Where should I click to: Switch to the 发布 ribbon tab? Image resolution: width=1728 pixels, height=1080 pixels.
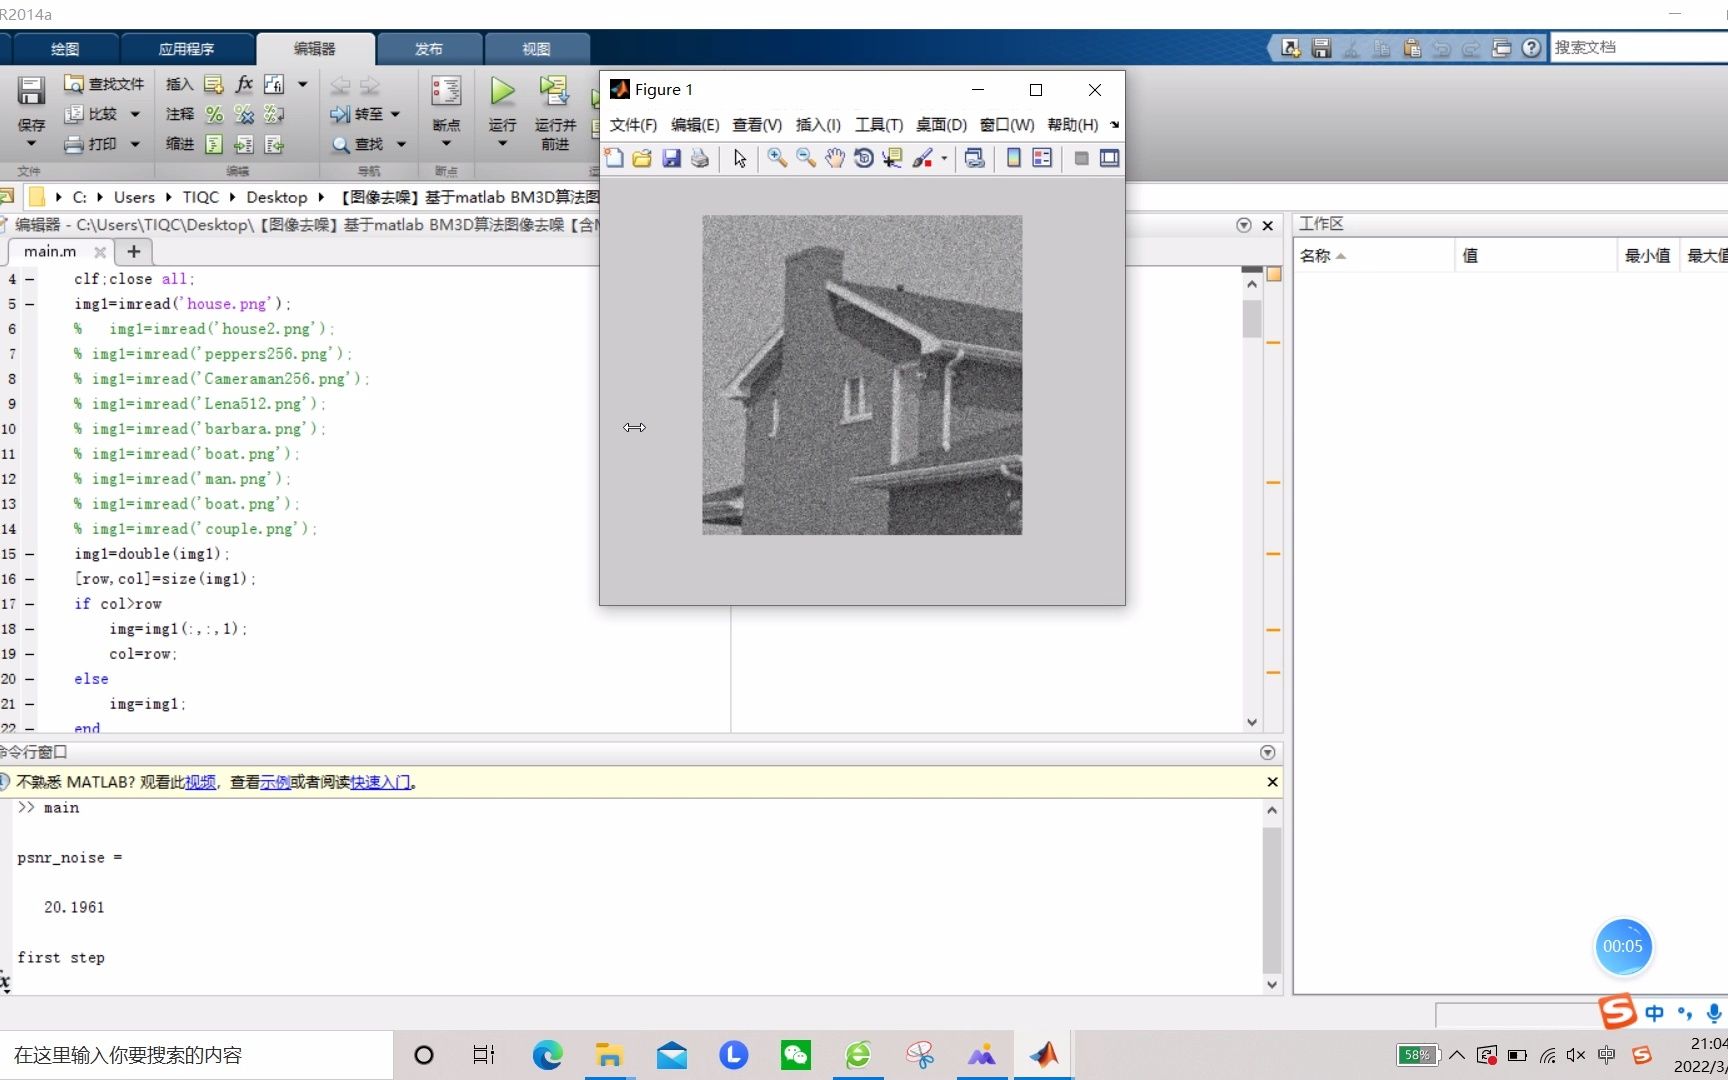tap(430, 48)
